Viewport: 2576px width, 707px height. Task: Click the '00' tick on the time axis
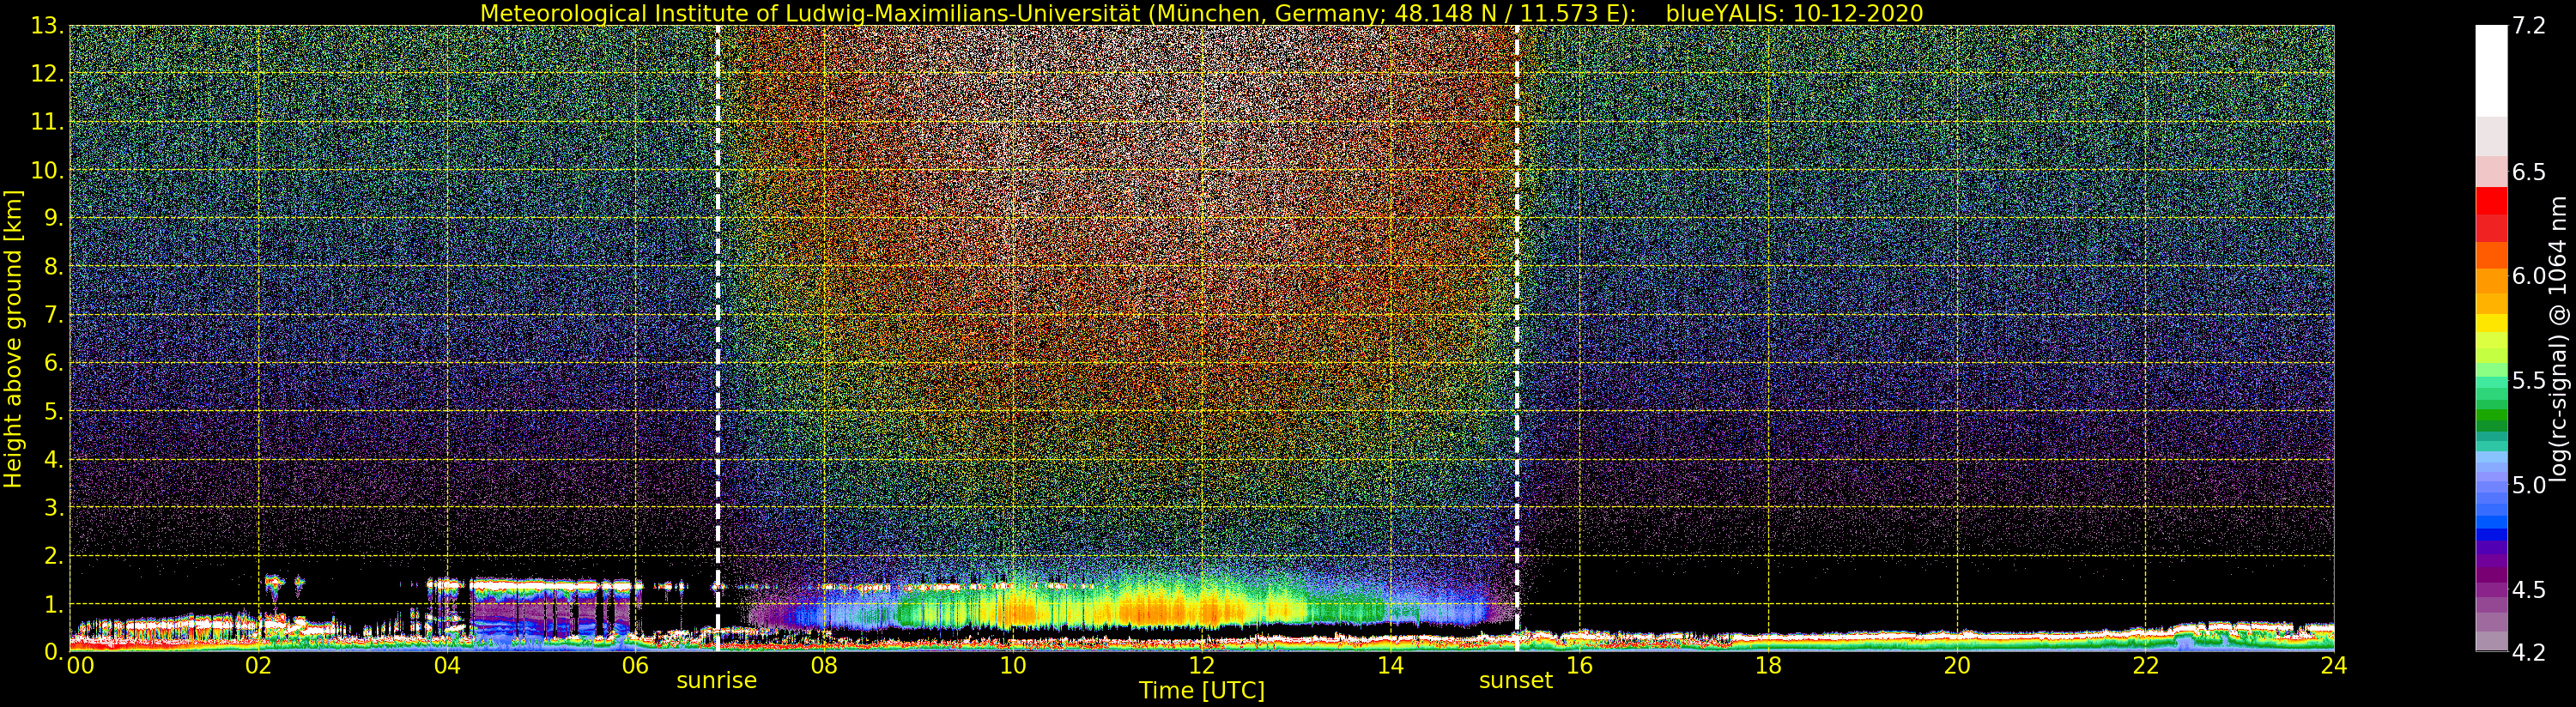click(x=79, y=666)
